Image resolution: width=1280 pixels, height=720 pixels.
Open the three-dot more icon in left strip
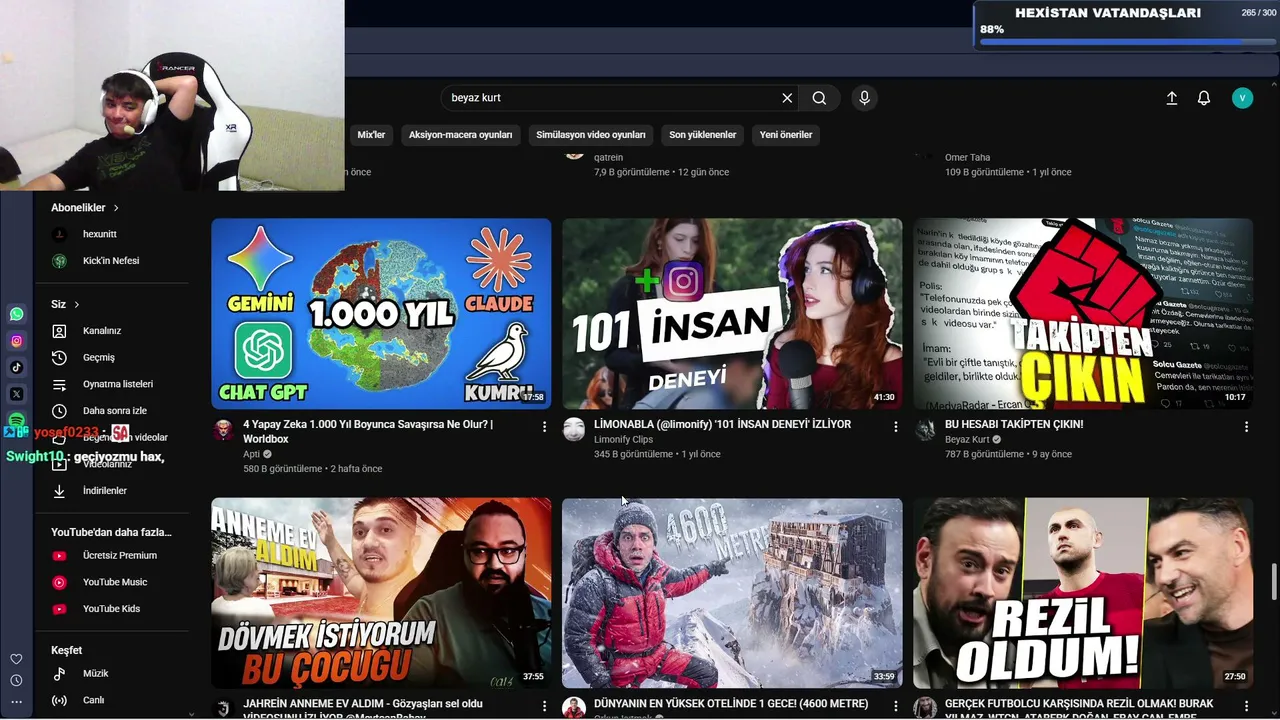click(16, 704)
